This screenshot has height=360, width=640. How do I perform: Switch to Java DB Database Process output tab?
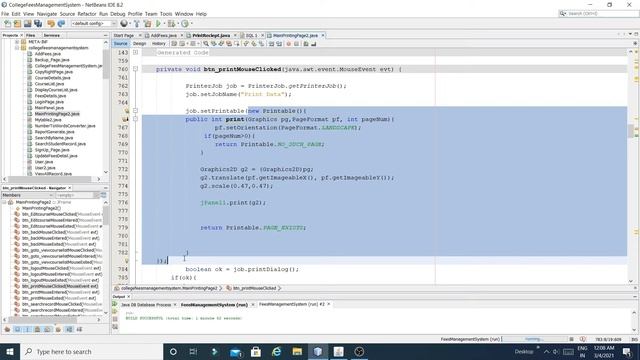(x=146, y=305)
